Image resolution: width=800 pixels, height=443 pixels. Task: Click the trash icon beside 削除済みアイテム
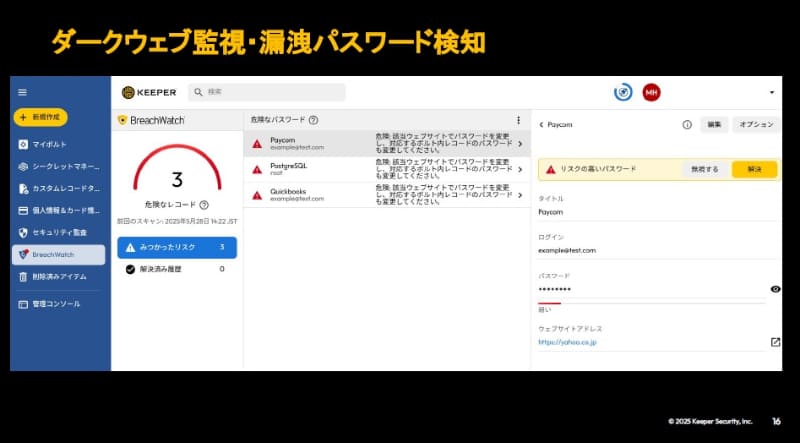(x=23, y=277)
